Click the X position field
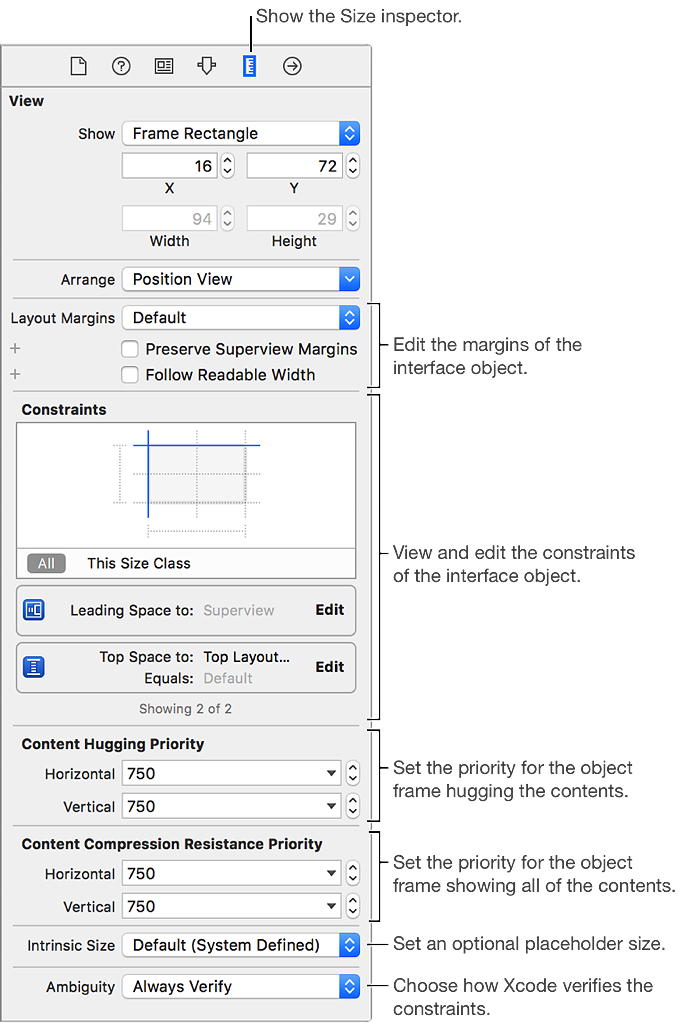The image size is (685, 1024). point(169,166)
